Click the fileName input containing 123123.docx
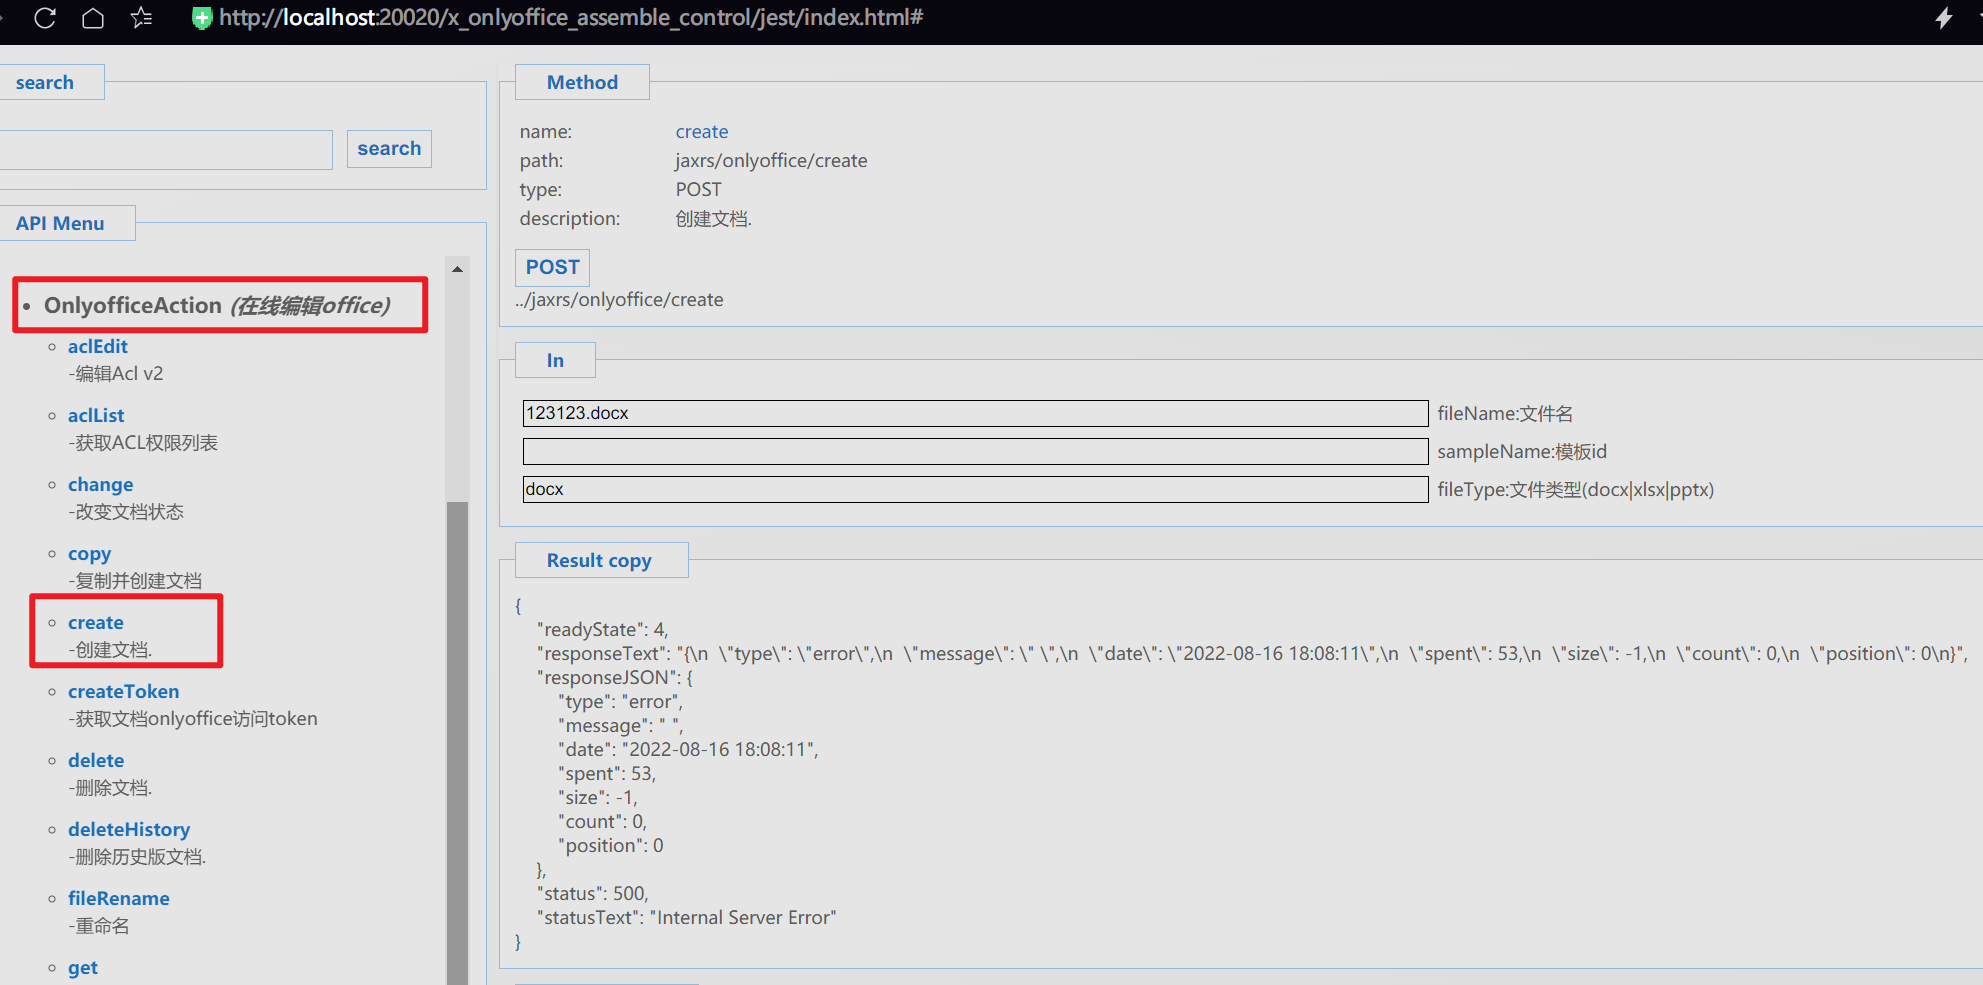This screenshot has height=985, width=1983. tap(974, 413)
